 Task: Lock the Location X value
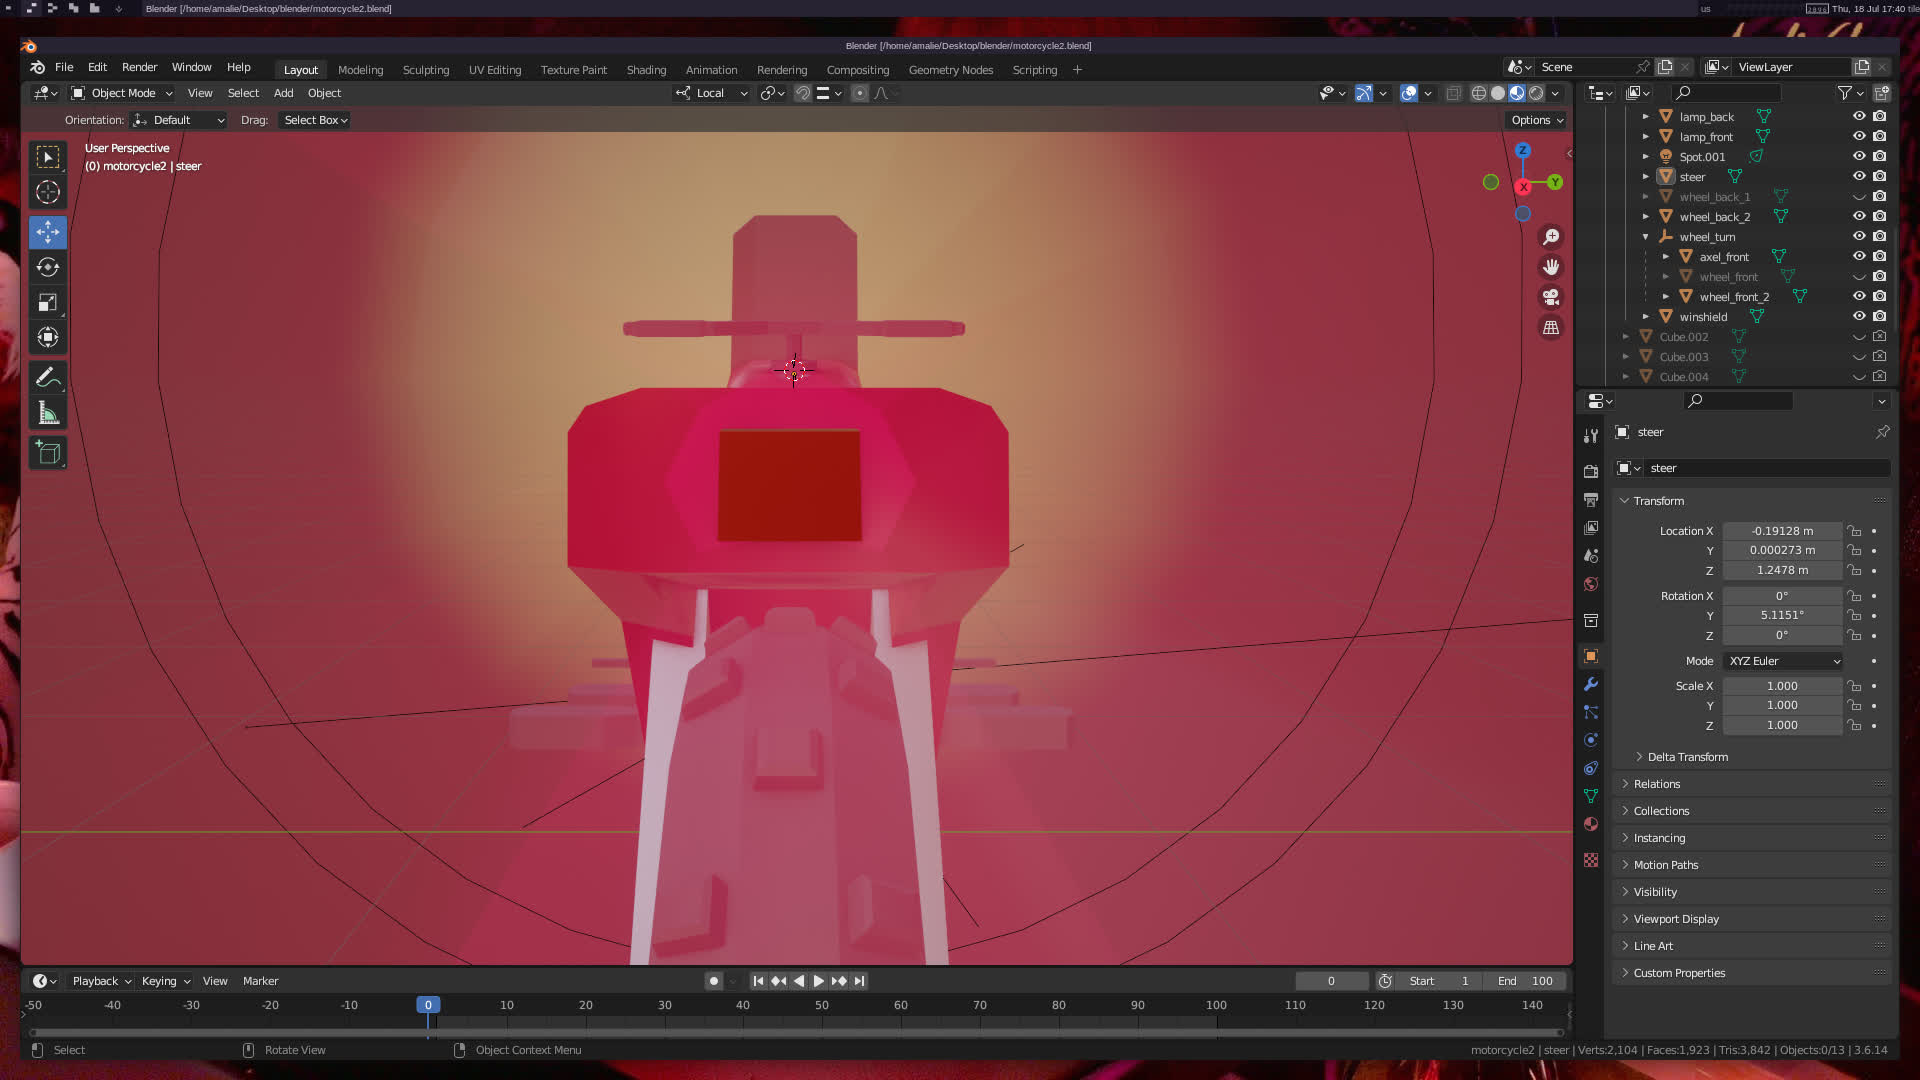pyautogui.click(x=1854, y=531)
